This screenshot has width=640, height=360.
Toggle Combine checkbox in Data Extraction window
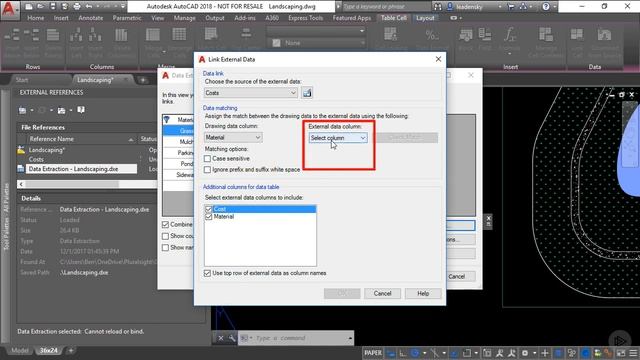[165, 224]
